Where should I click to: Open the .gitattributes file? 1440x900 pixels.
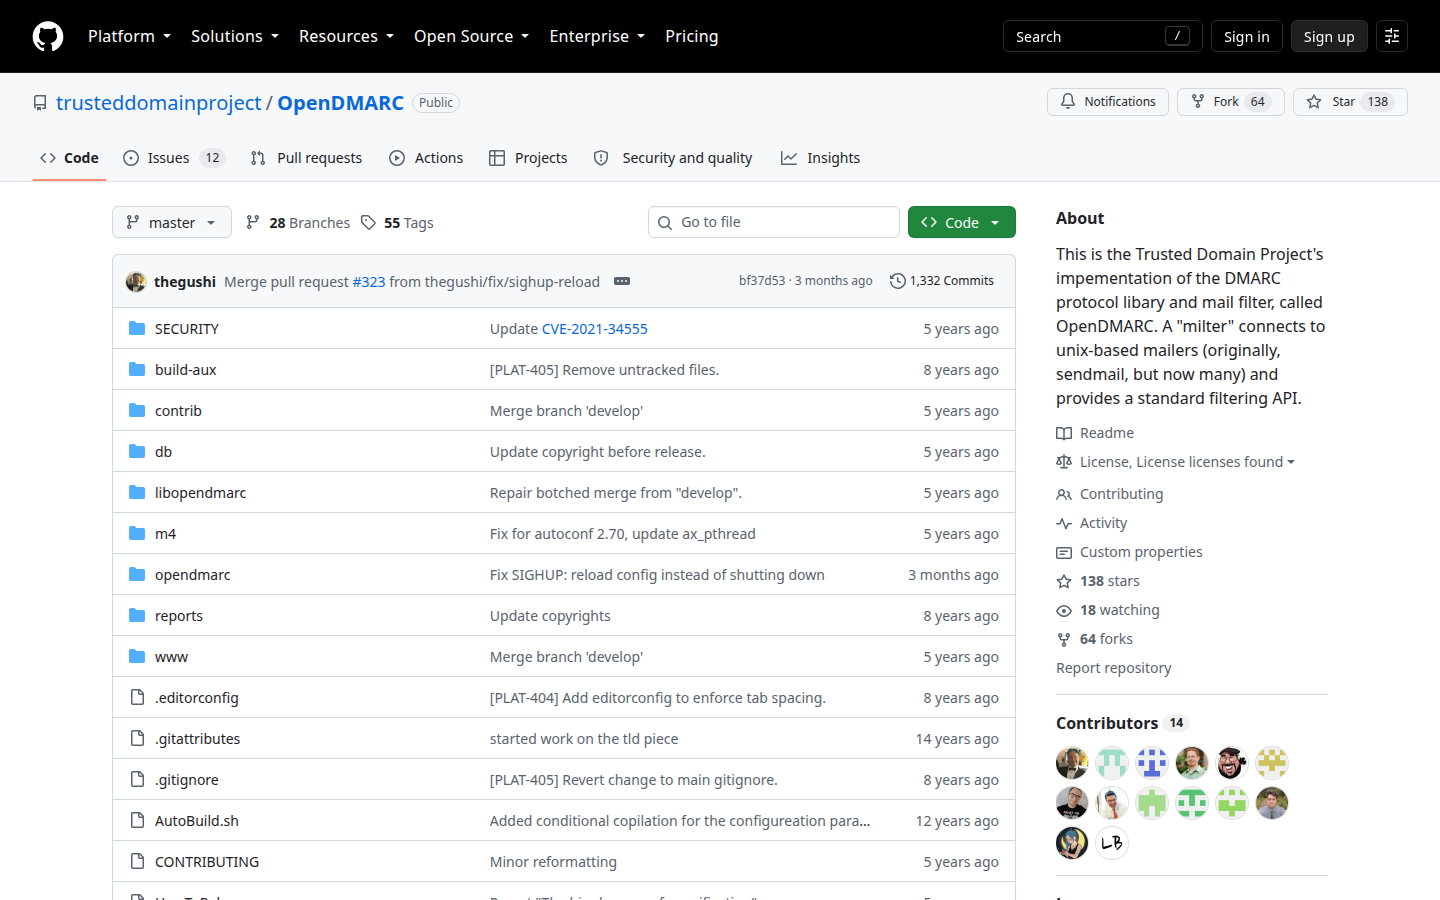click(x=198, y=739)
